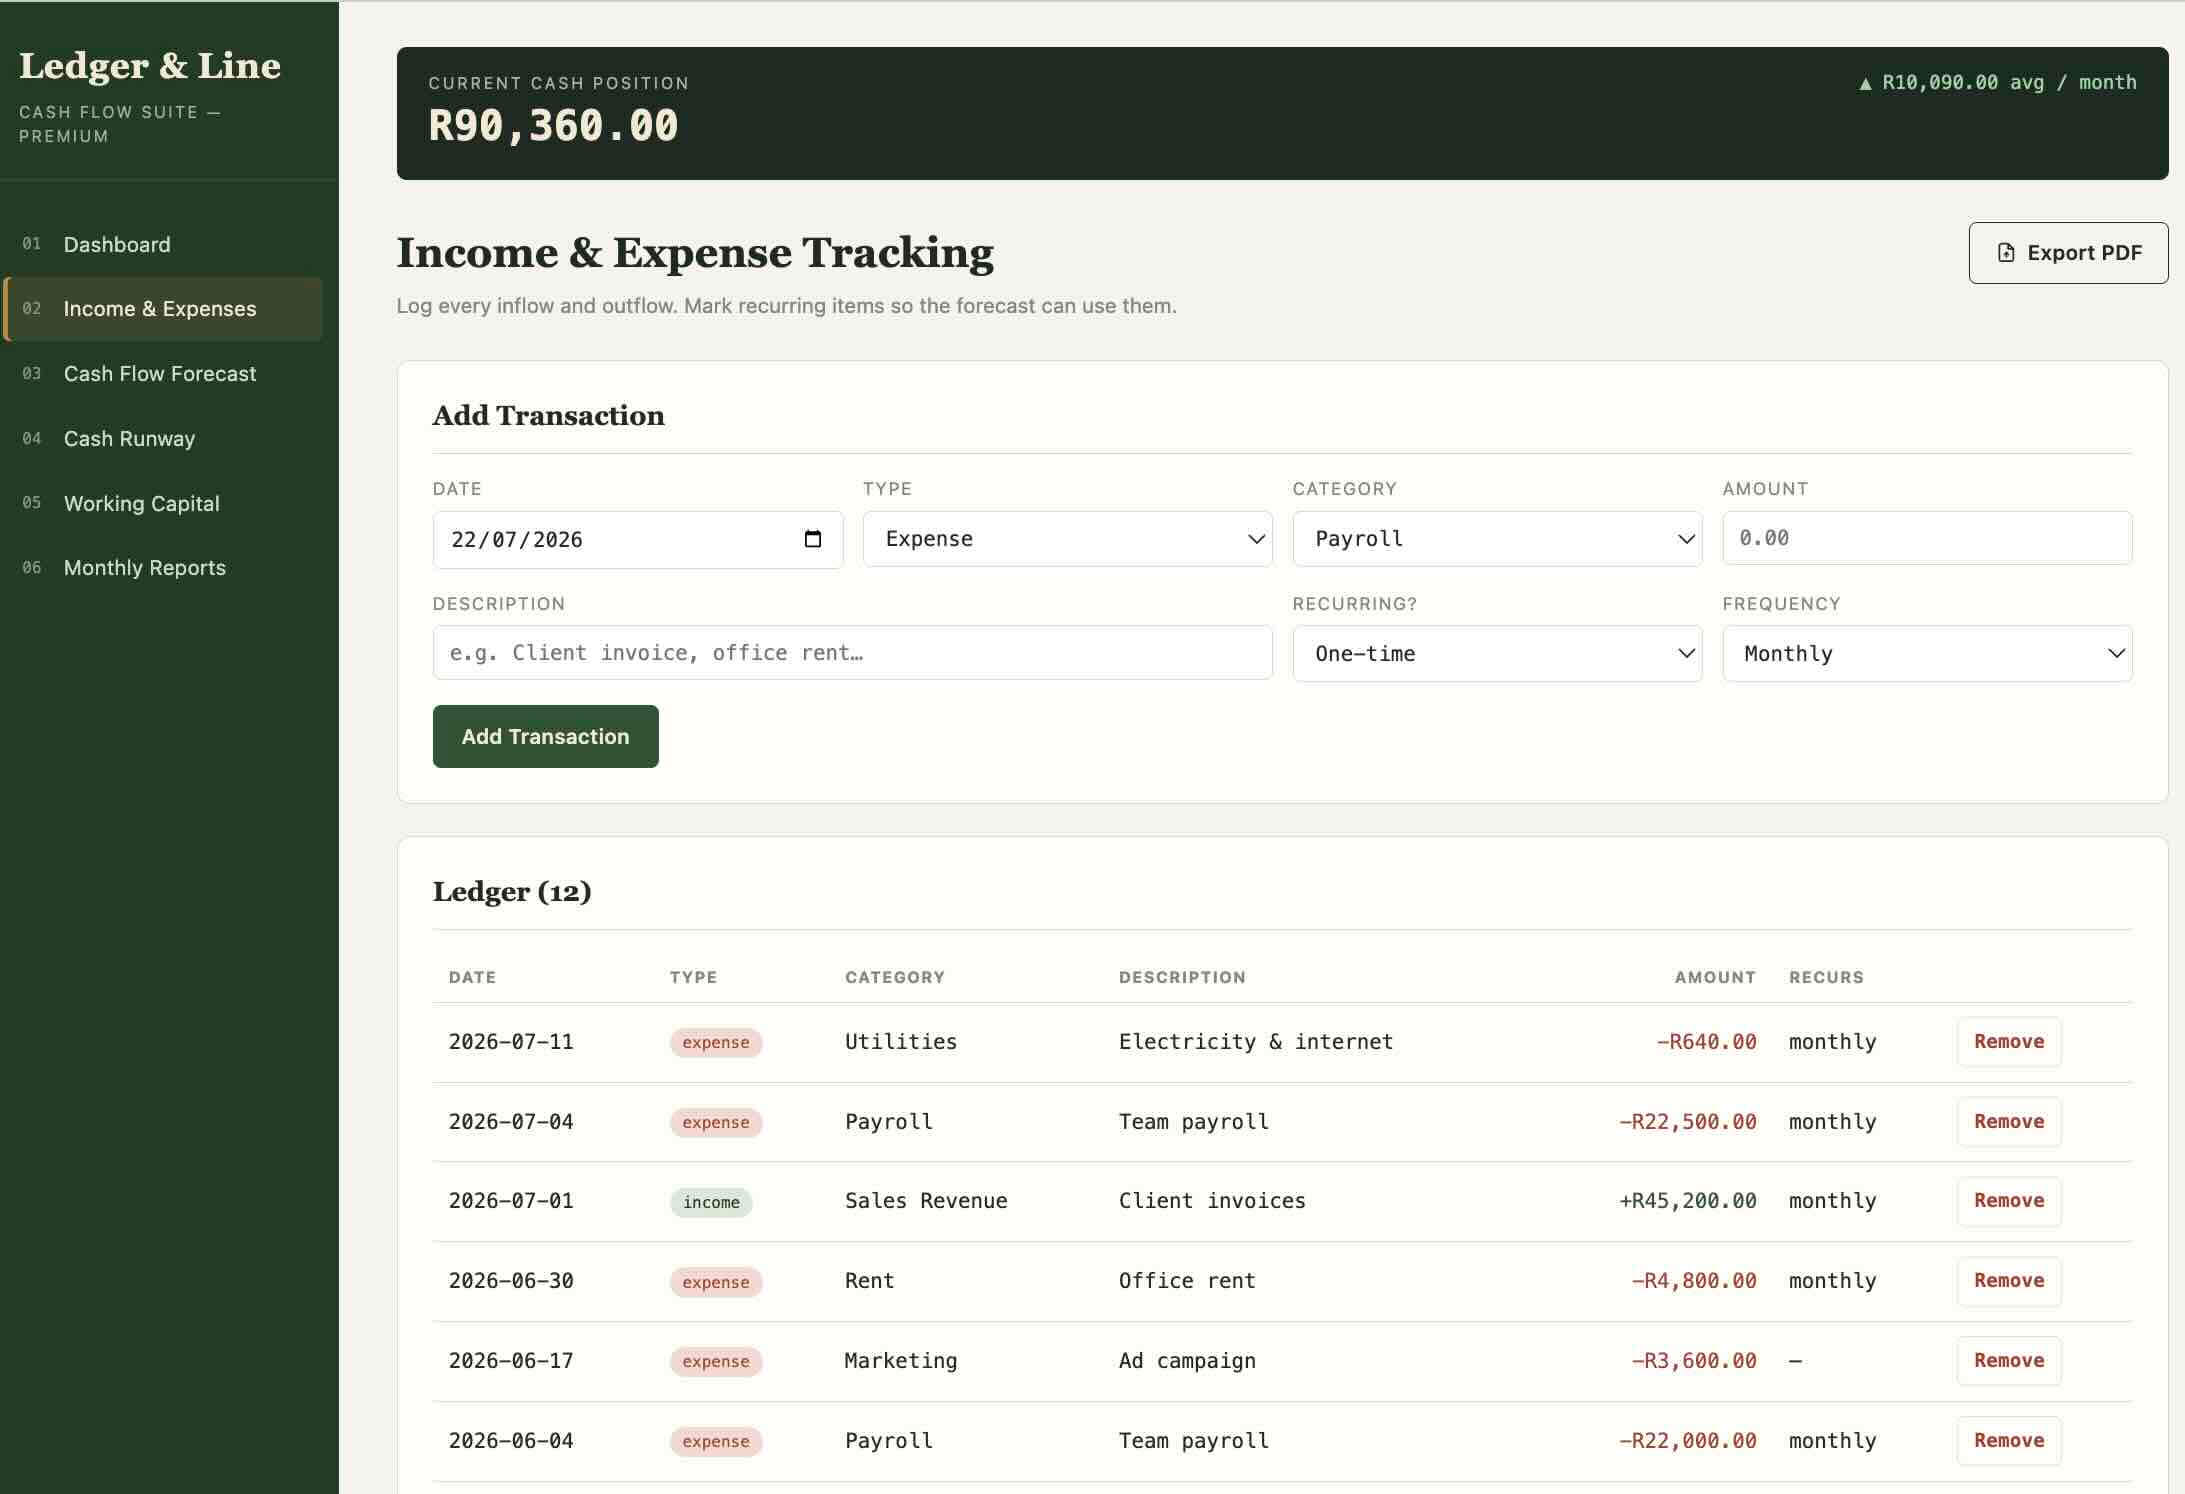
Task: Remove the Electricity & internet entry
Action: (x=2009, y=1042)
